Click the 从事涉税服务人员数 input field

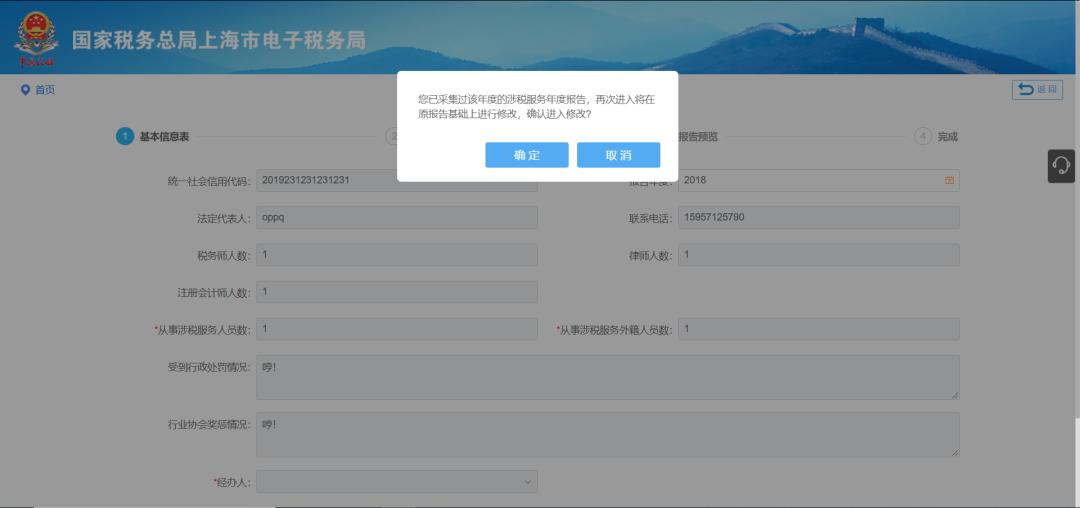tap(397, 329)
